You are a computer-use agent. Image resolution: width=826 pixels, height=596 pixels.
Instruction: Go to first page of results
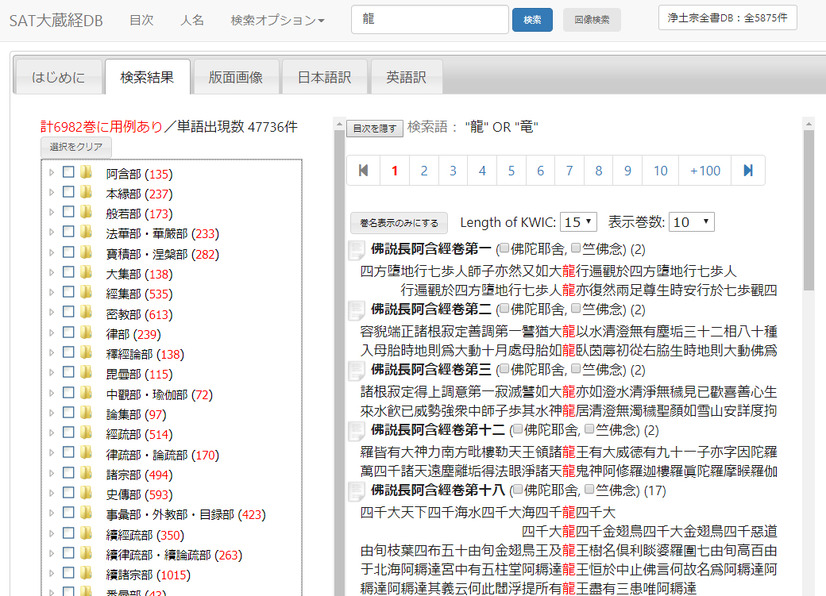tap(363, 171)
